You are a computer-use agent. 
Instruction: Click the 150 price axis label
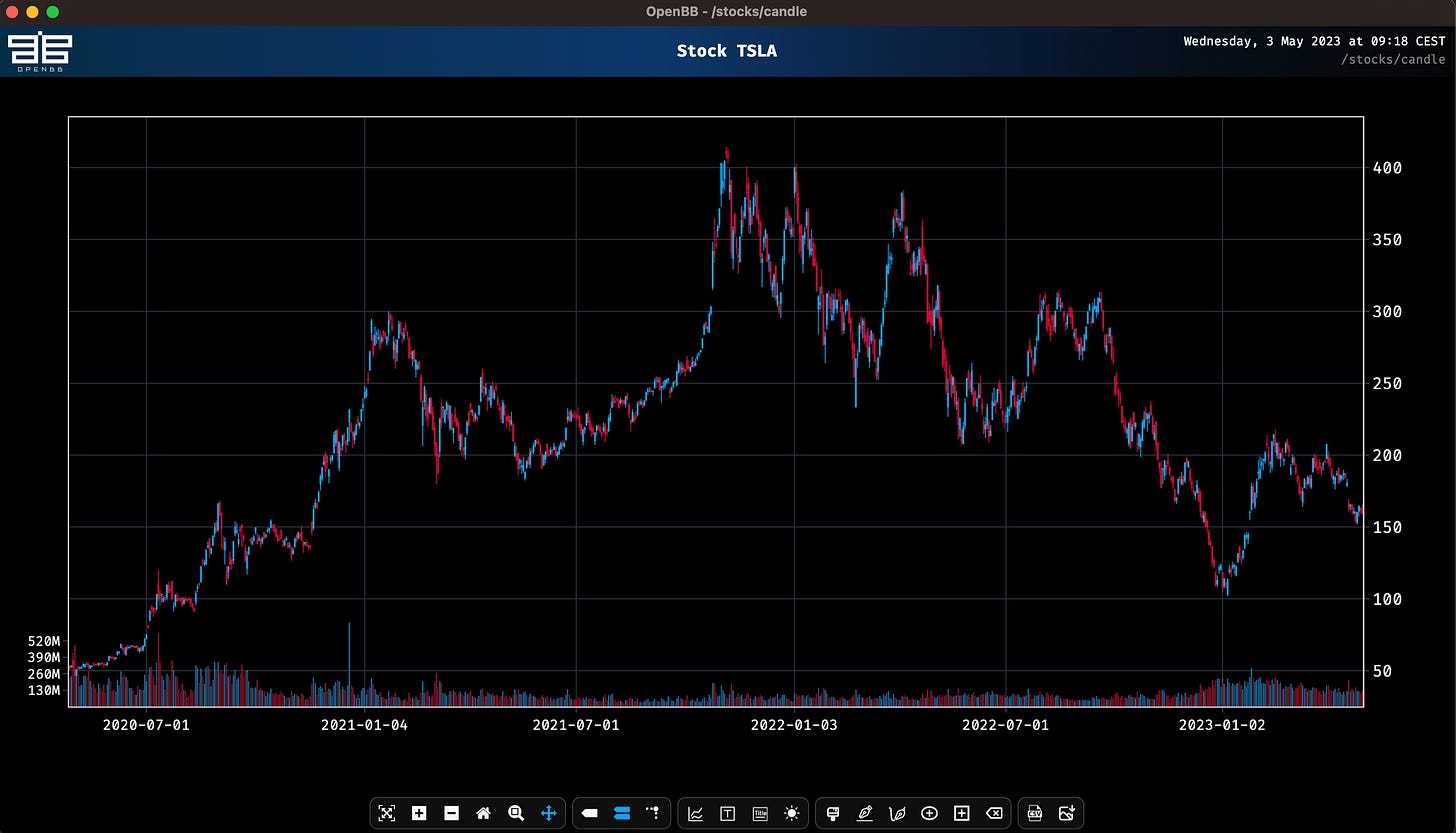(x=1387, y=528)
